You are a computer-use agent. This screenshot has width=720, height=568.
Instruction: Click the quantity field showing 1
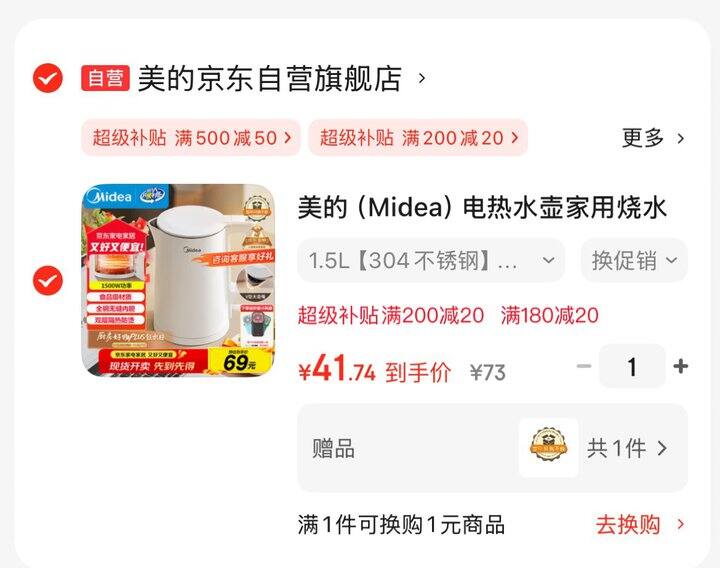tap(632, 366)
